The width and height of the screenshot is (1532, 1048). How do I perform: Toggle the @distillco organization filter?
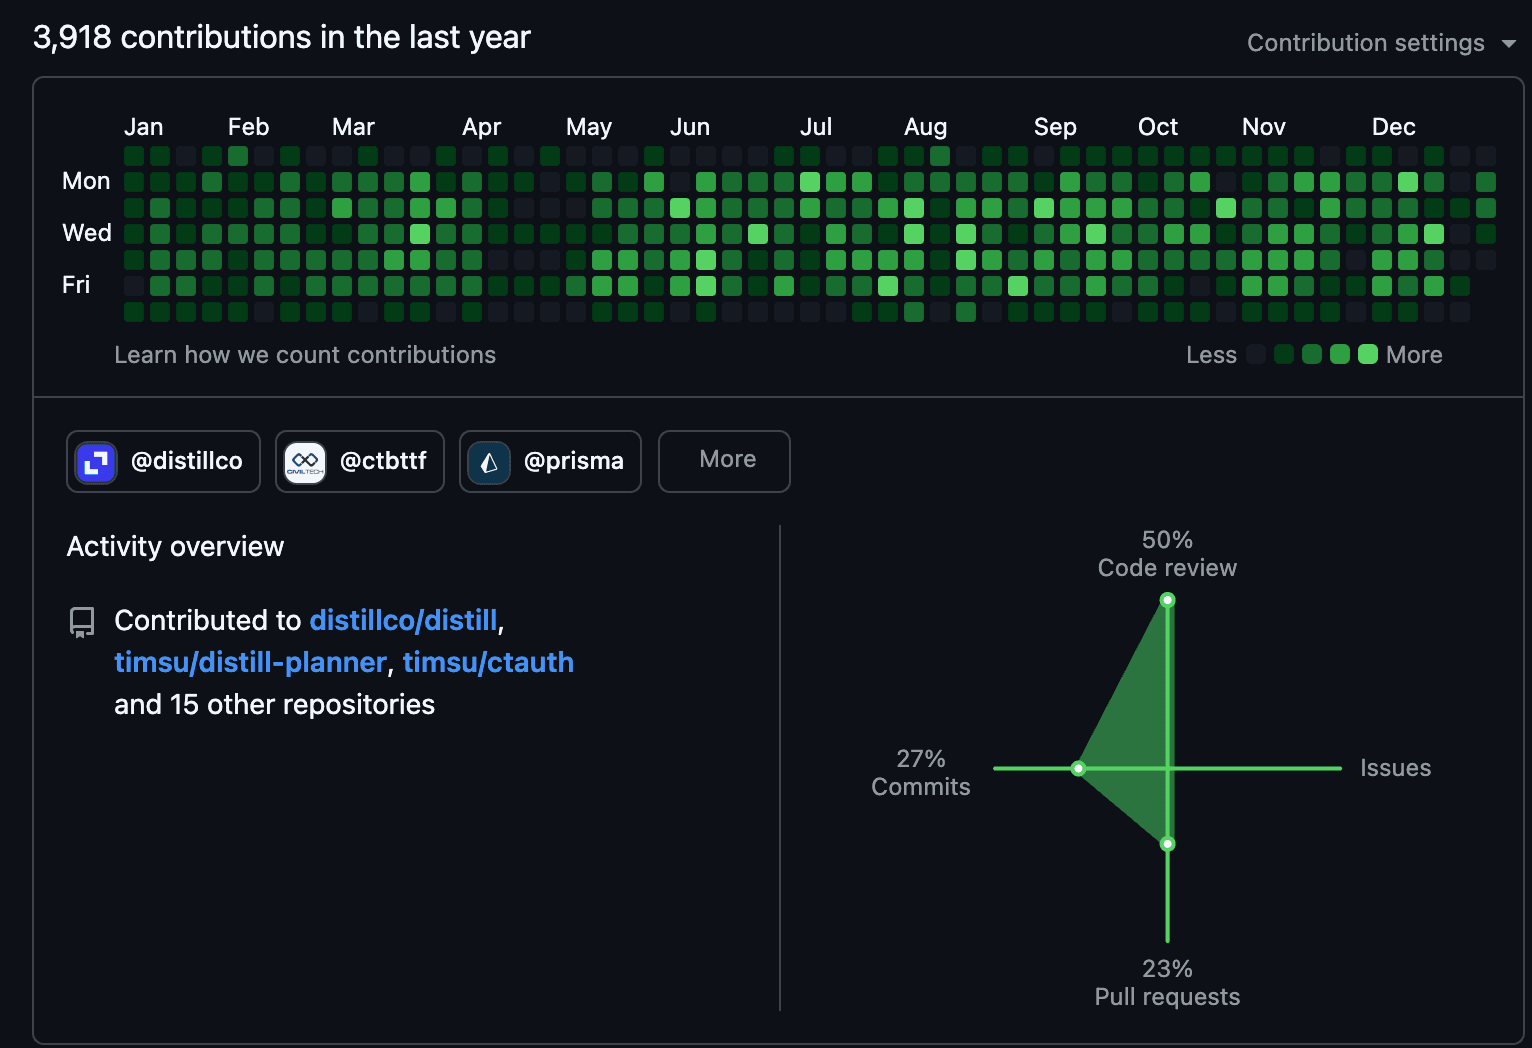[x=163, y=461]
